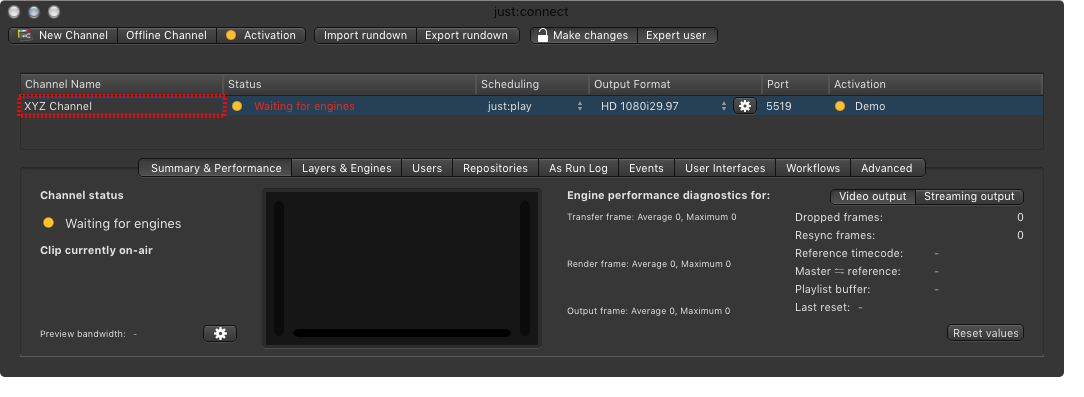
Task: Switch to Summary & Performance tab
Action: pos(216,168)
